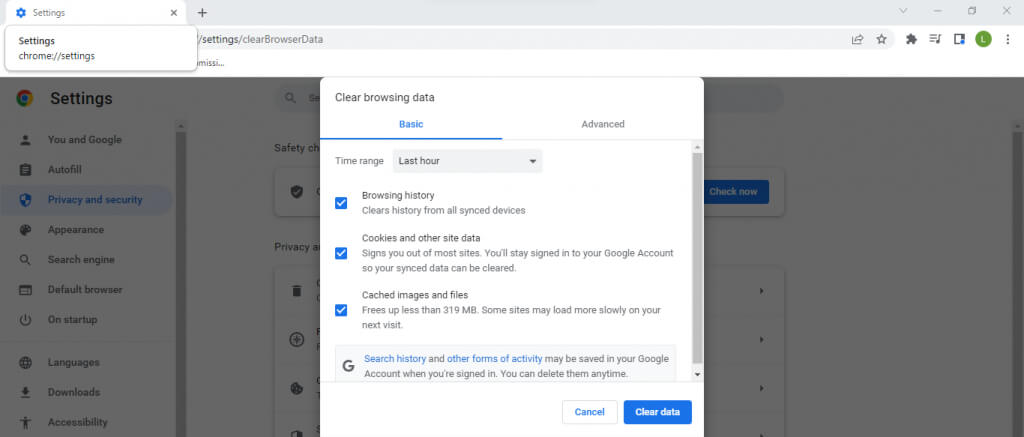The image size is (1024, 437).
Task: Open the media controls icon
Action: pos(935,39)
